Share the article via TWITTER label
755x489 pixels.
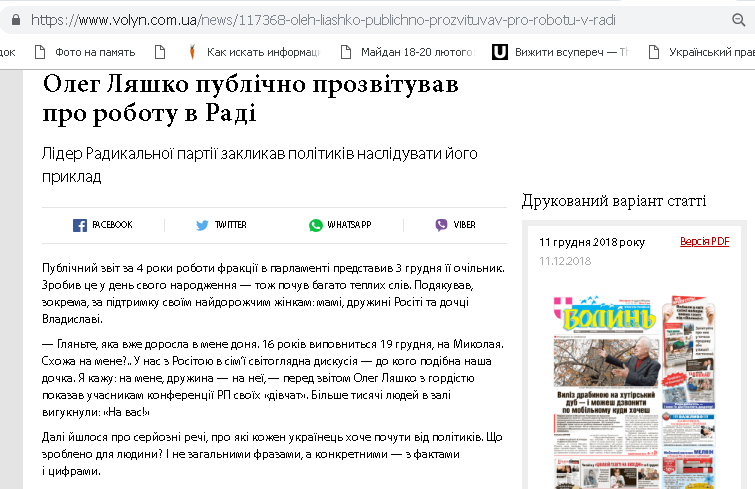point(231,225)
